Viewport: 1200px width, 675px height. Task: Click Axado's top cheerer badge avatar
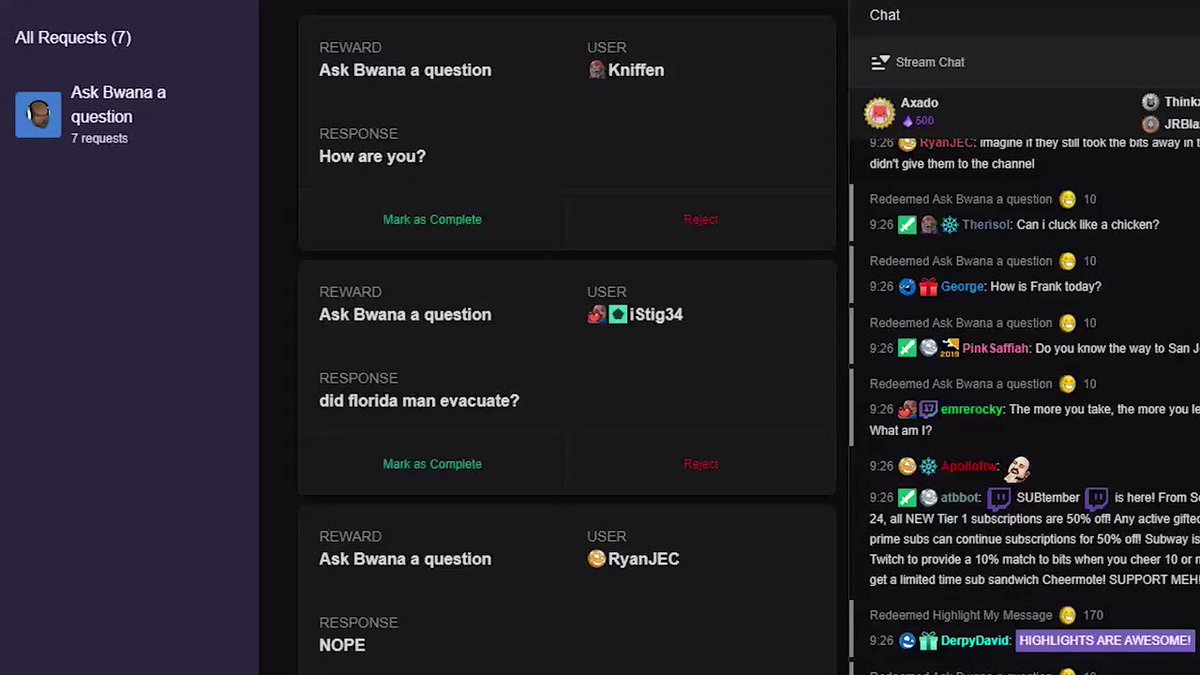(879, 113)
